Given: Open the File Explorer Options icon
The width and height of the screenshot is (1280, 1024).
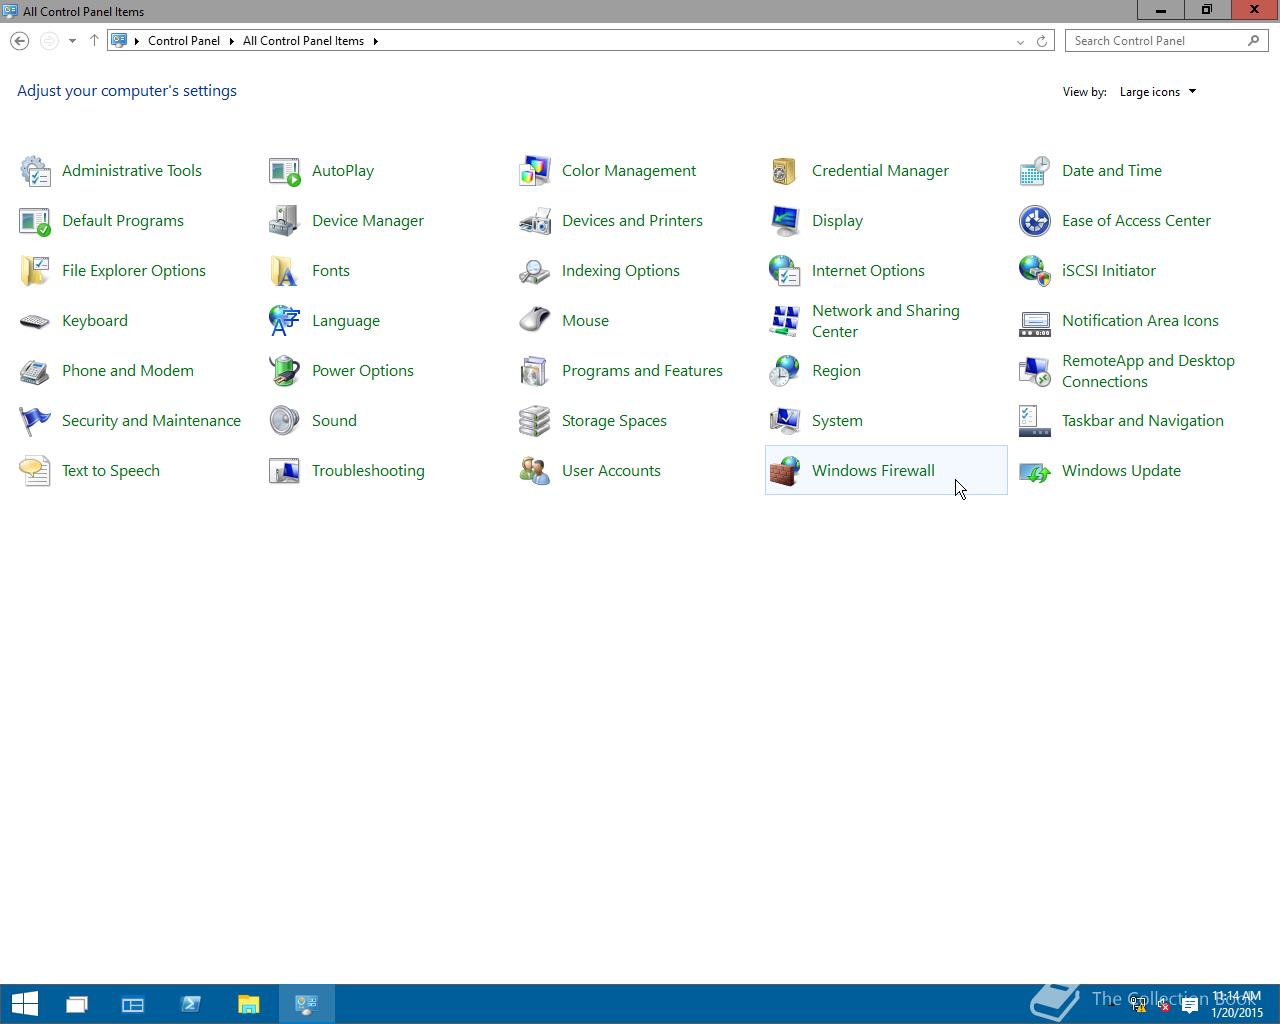Looking at the screenshot, I should tap(35, 271).
